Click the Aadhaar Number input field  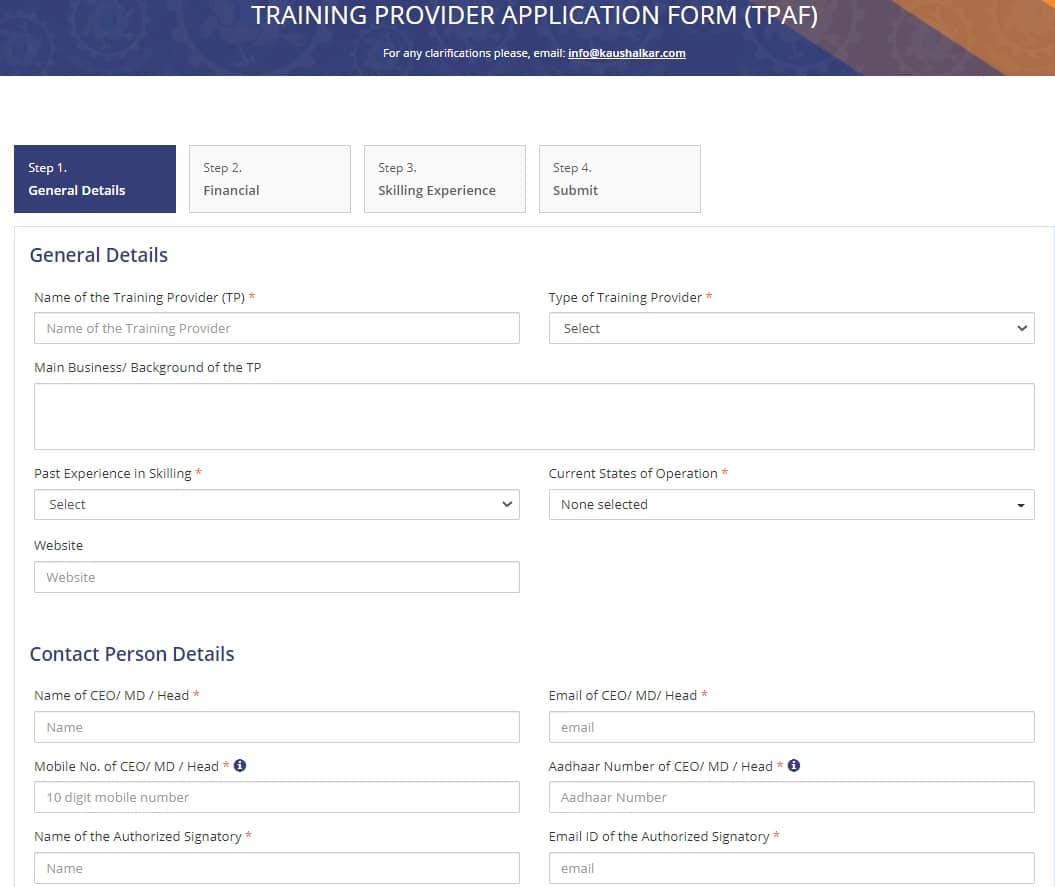pos(792,797)
